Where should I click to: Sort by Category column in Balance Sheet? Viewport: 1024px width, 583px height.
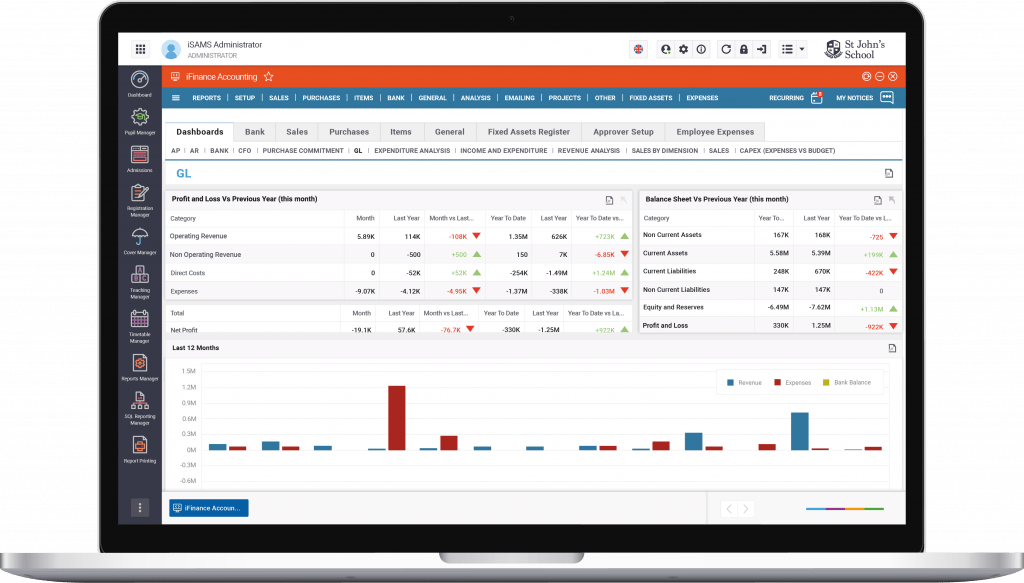pos(656,218)
